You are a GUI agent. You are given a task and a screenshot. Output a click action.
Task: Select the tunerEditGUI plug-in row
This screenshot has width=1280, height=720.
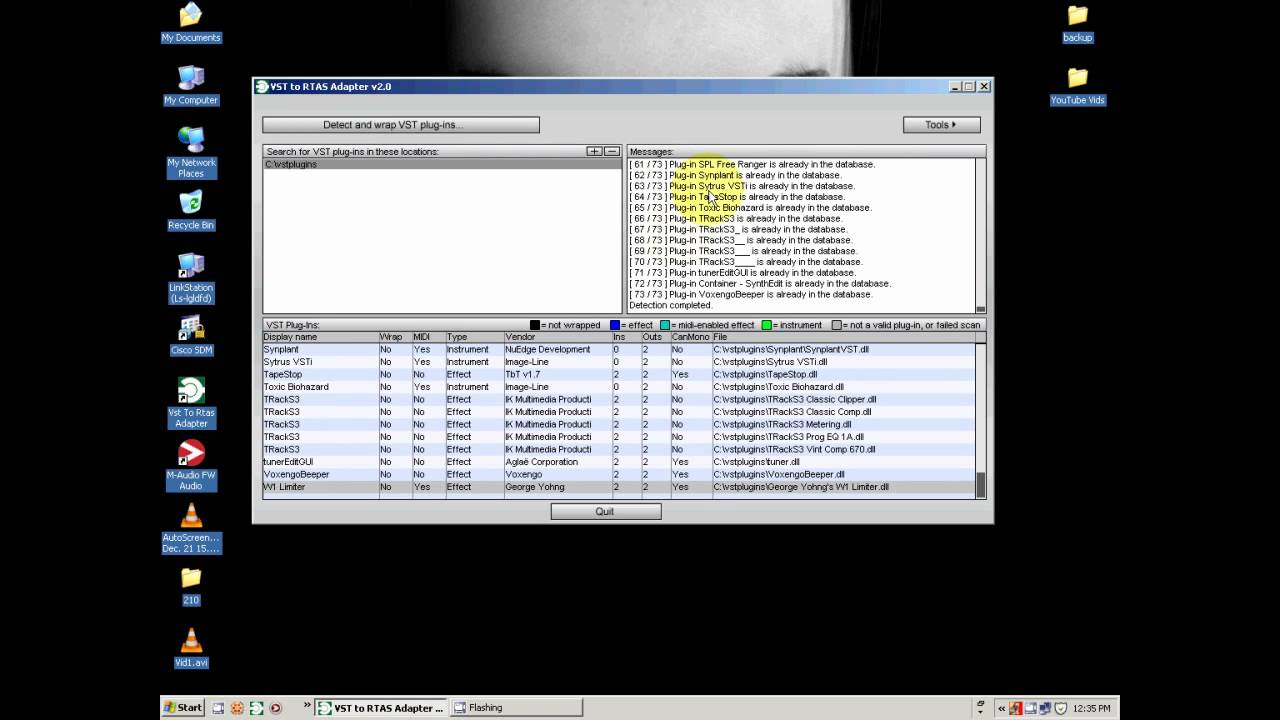click(619, 462)
